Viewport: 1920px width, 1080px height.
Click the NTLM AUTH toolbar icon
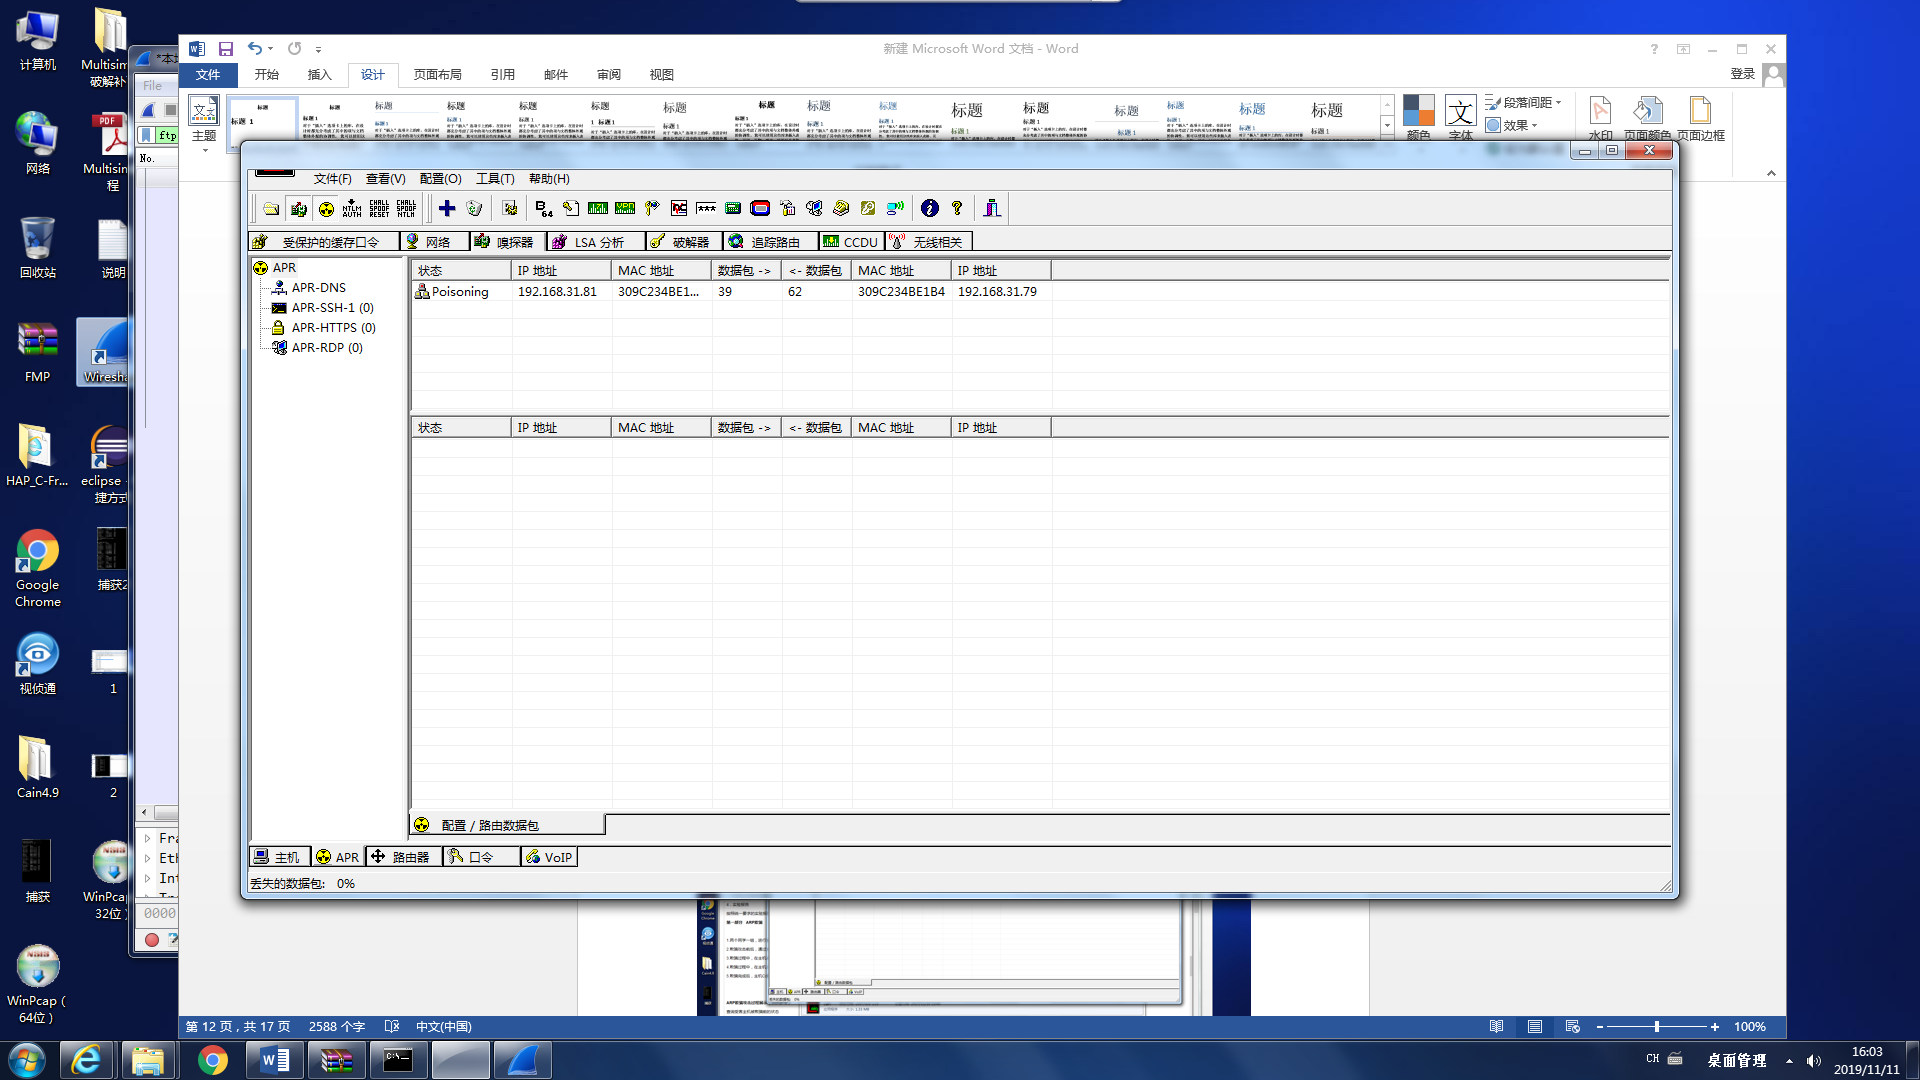point(352,208)
